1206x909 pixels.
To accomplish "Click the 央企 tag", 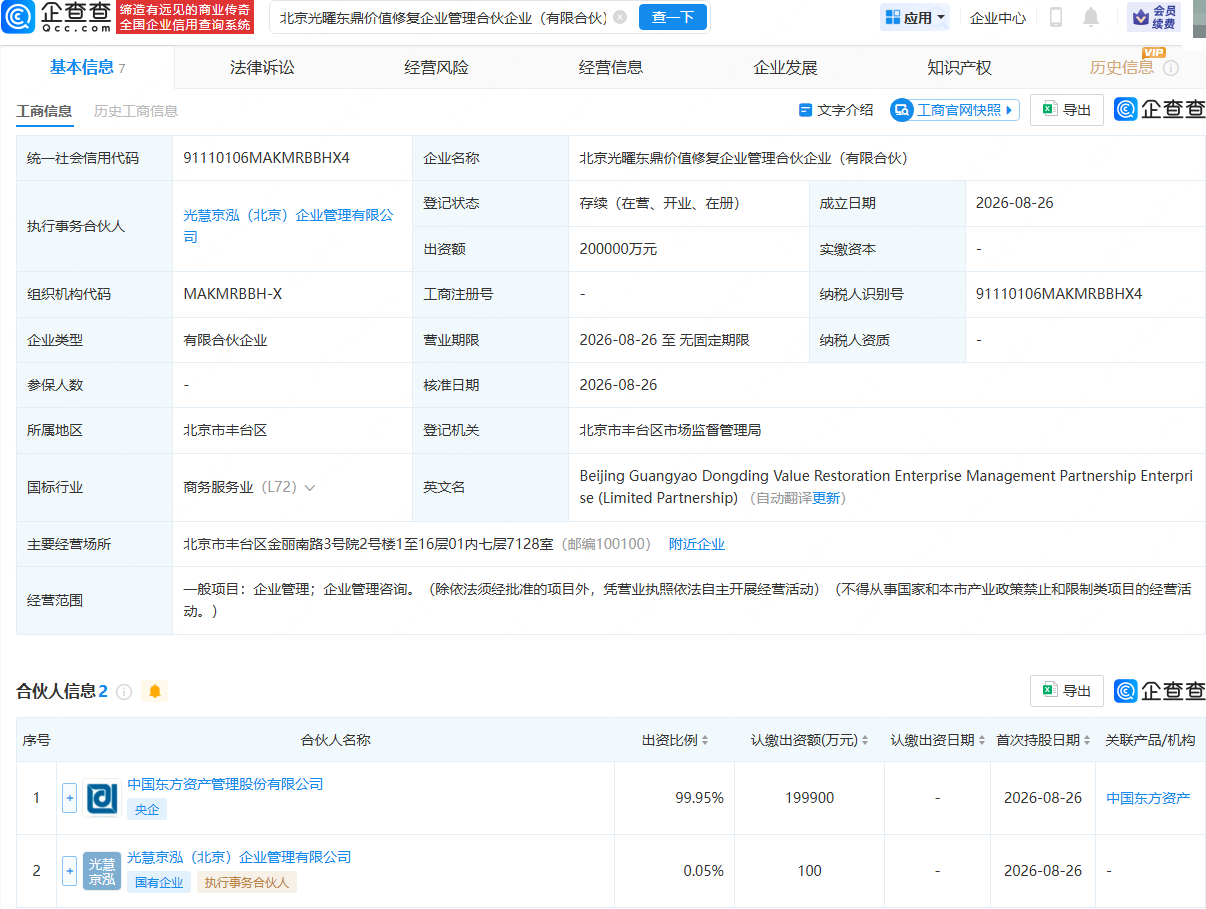I will [x=147, y=809].
